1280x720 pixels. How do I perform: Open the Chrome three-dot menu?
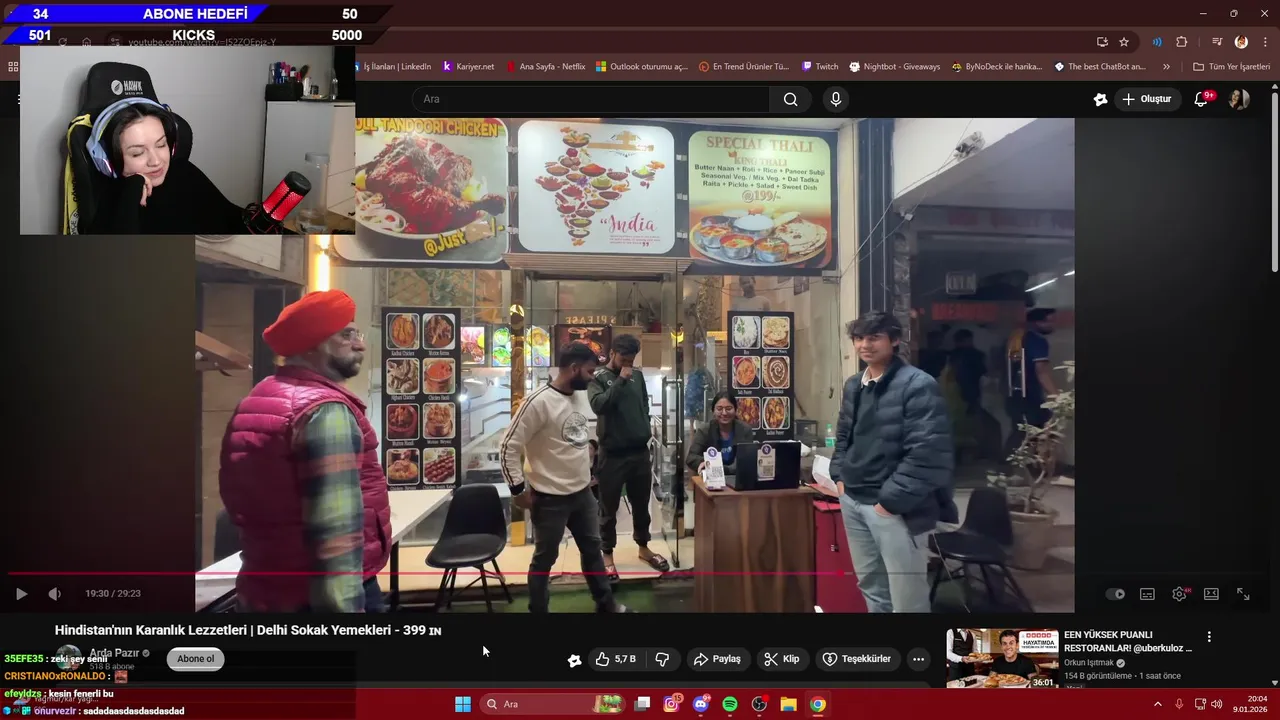point(1265,42)
